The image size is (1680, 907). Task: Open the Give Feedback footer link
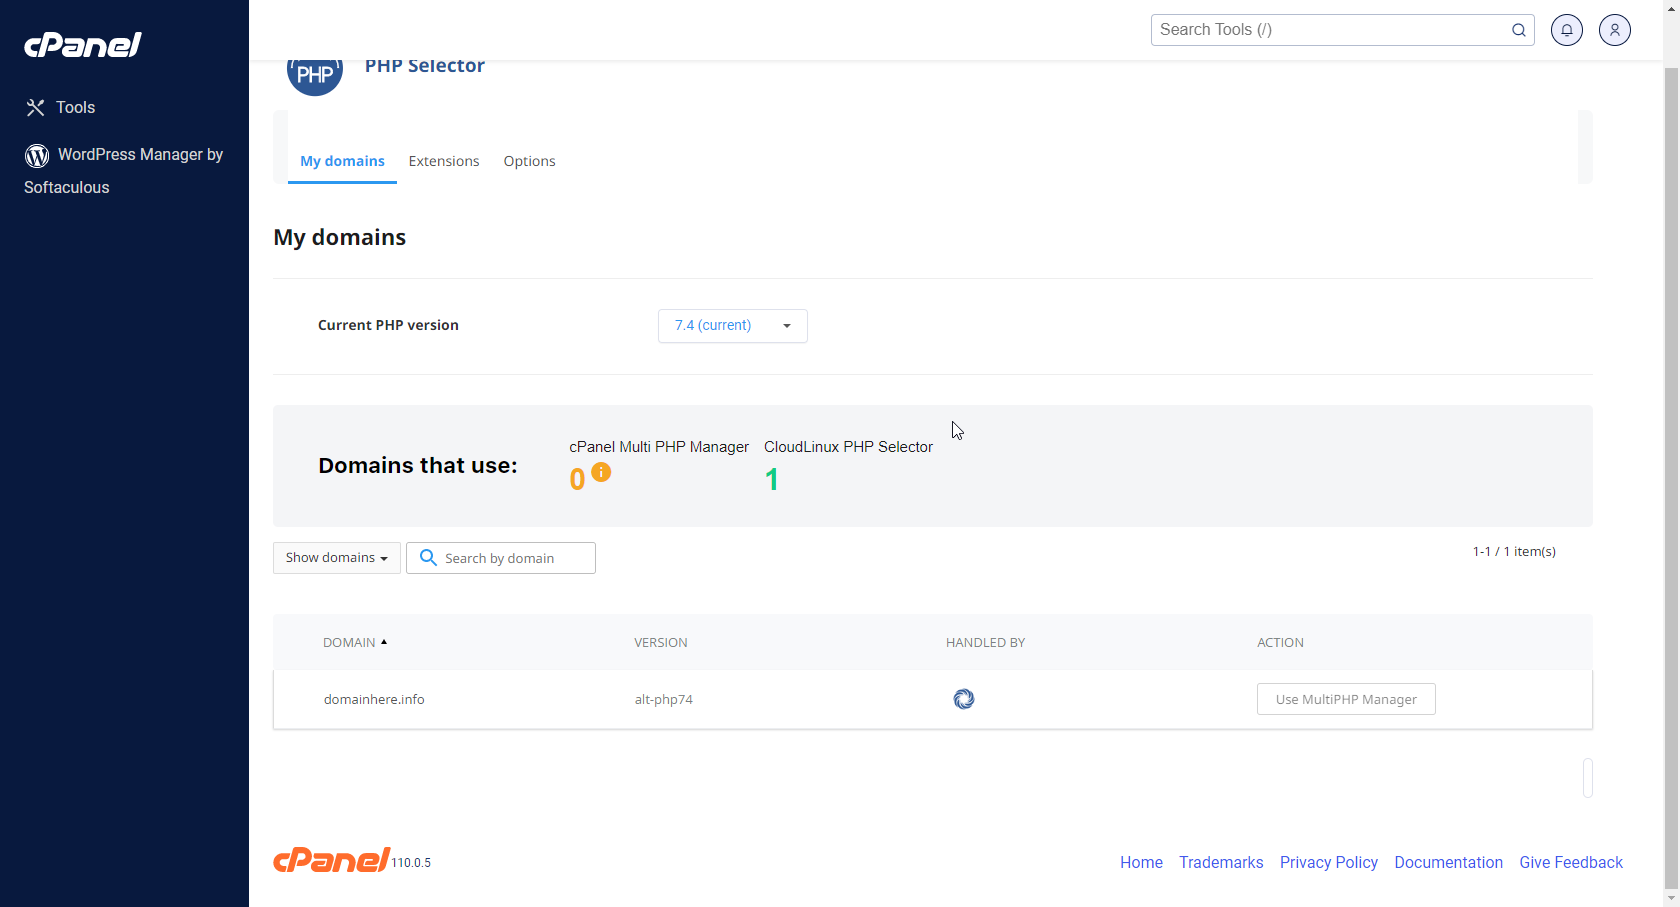1571,862
